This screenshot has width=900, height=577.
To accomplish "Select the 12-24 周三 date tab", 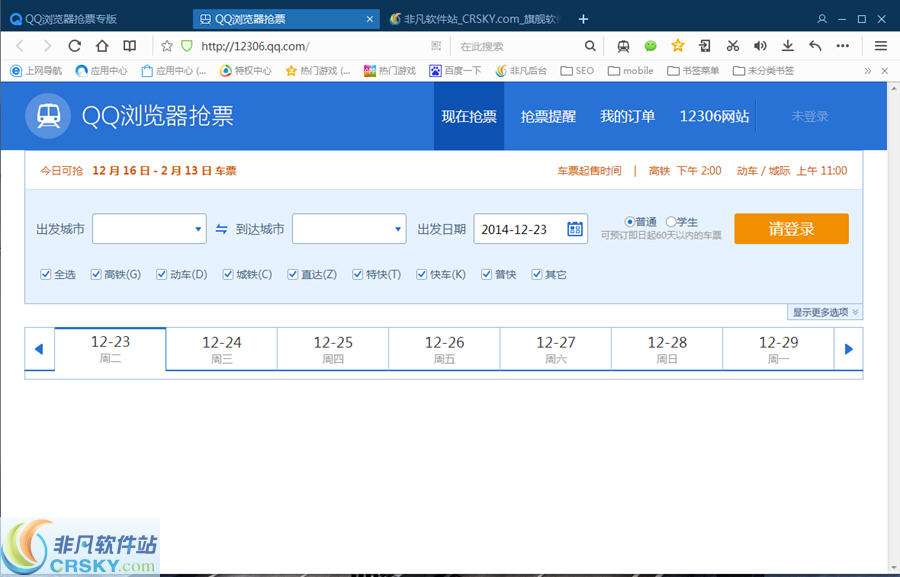I will coord(222,349).
